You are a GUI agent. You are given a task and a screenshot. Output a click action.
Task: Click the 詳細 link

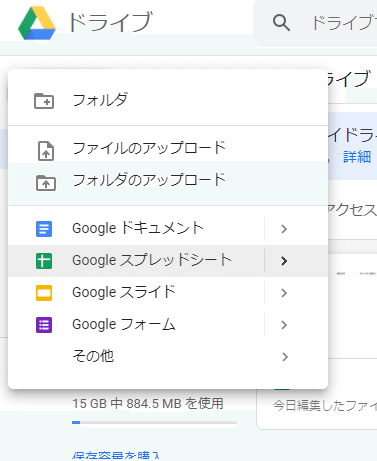(x=357, y=157)
